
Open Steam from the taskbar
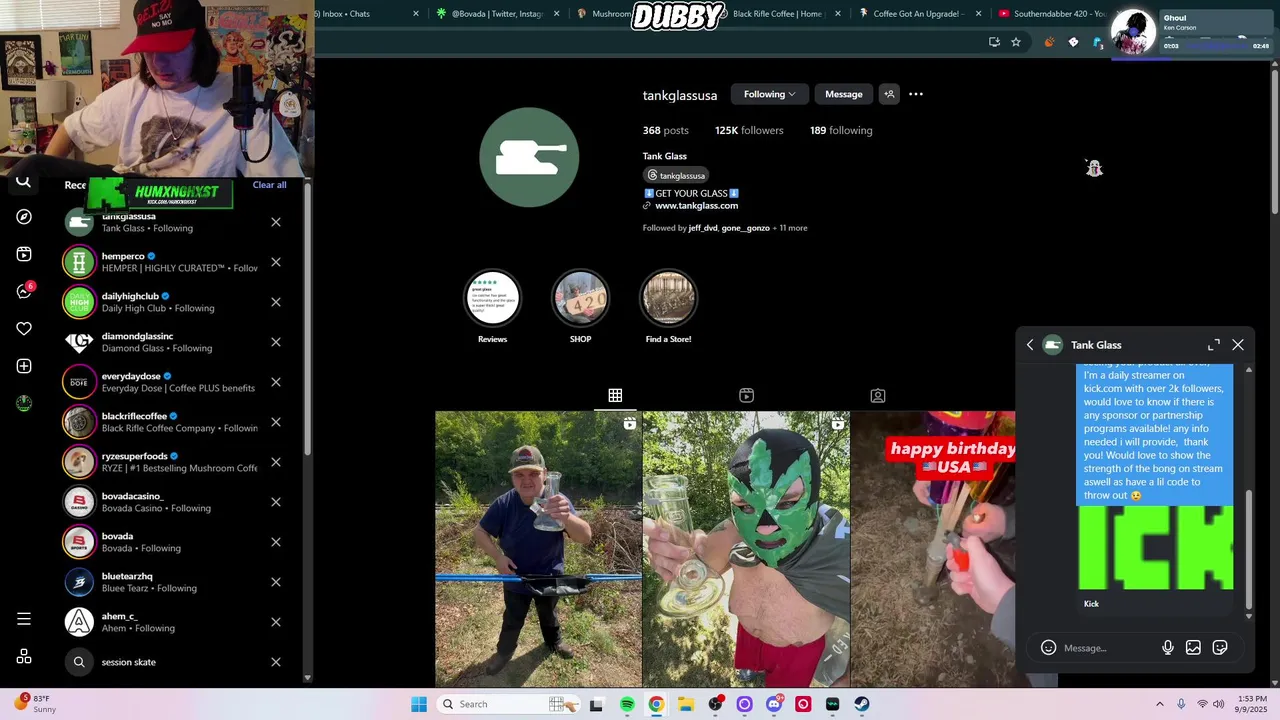[862, 704]
